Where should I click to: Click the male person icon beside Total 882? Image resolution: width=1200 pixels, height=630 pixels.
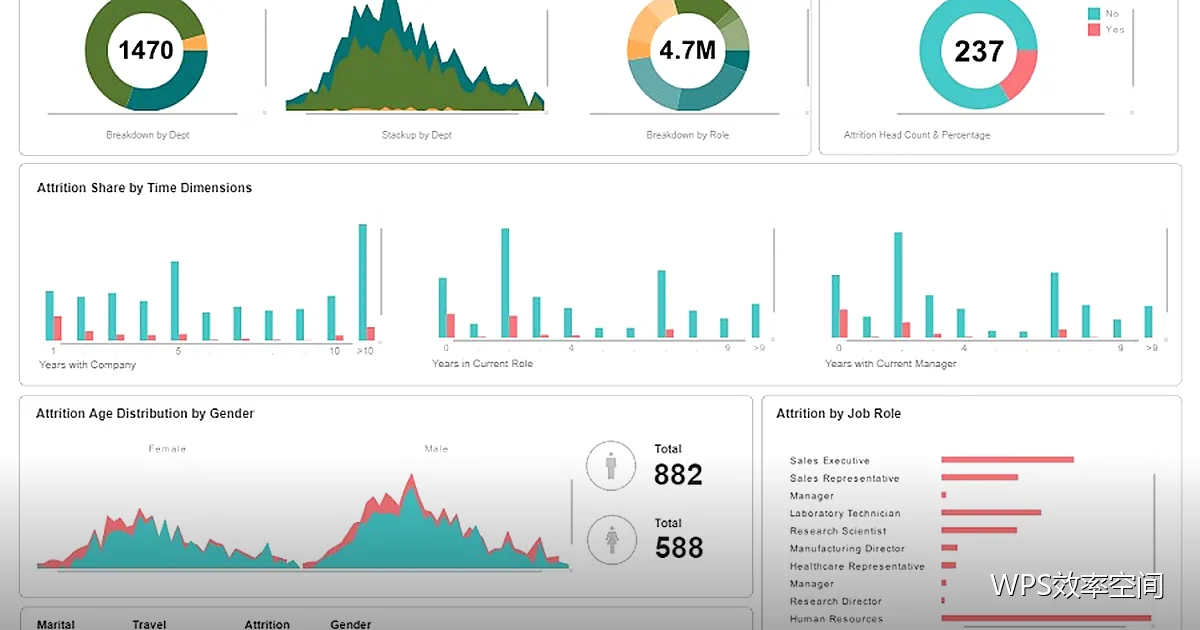tap(611, 466)
